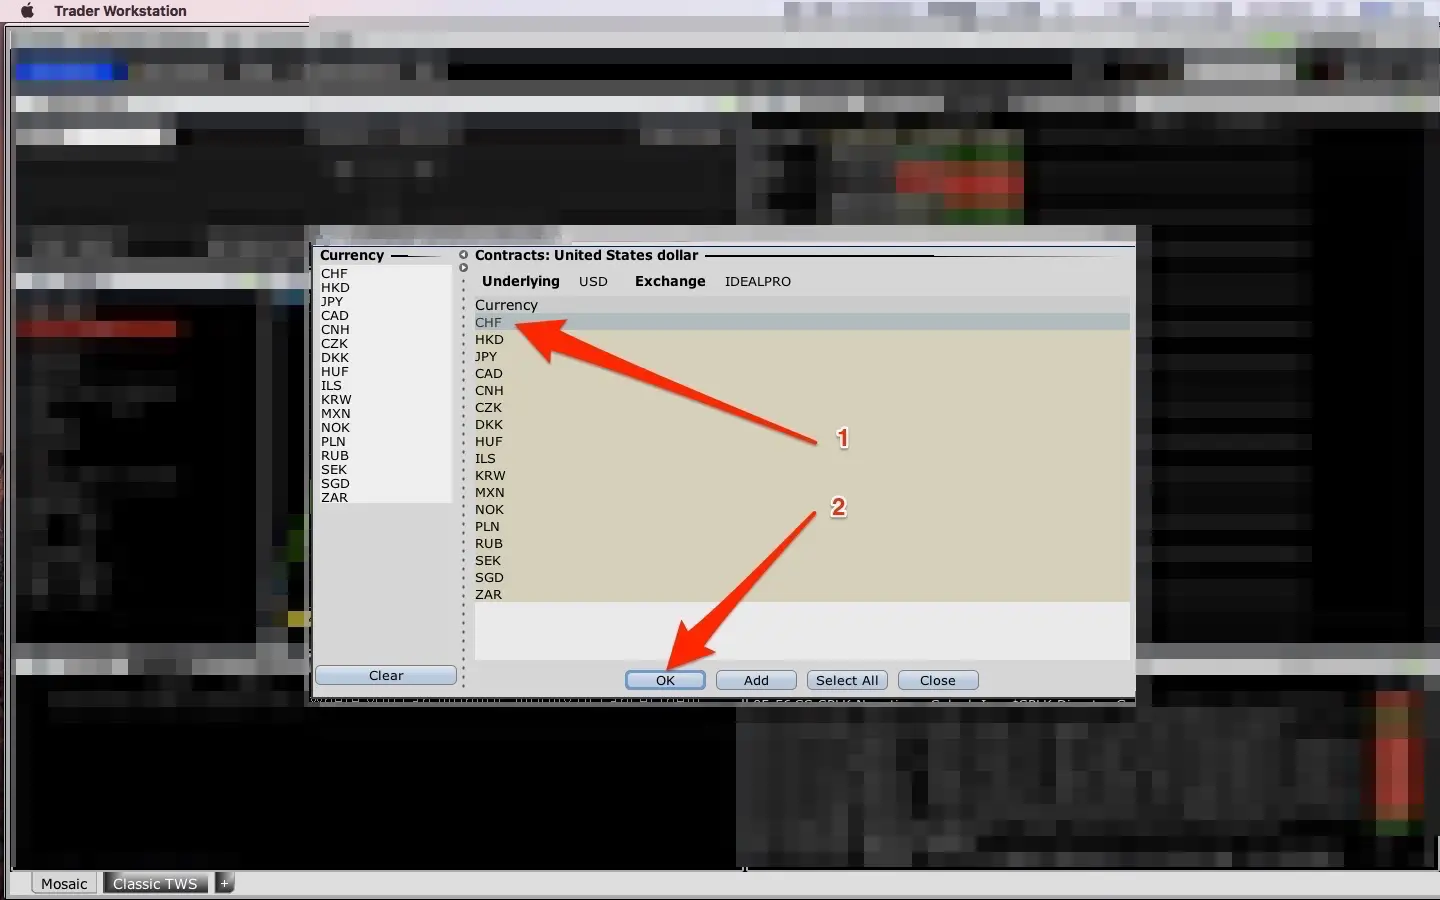Screen dimensions: 1440x900
Task: Select CHF in the contracts currency list
Action: [489, 323]
